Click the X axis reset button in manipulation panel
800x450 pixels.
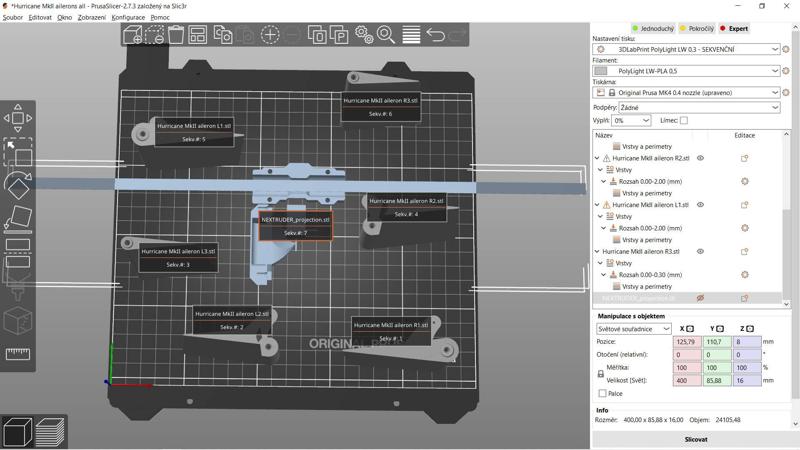coord(690,329)
